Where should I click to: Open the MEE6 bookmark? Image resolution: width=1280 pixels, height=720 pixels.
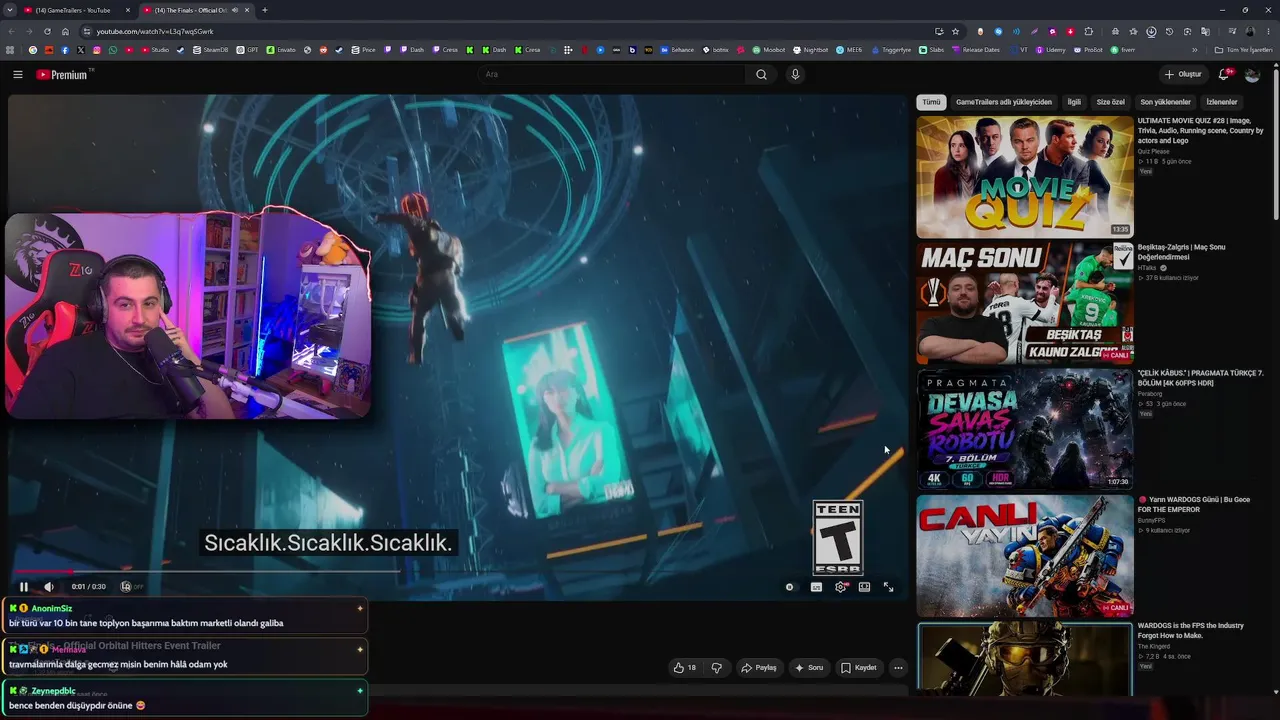pos(849,50)
